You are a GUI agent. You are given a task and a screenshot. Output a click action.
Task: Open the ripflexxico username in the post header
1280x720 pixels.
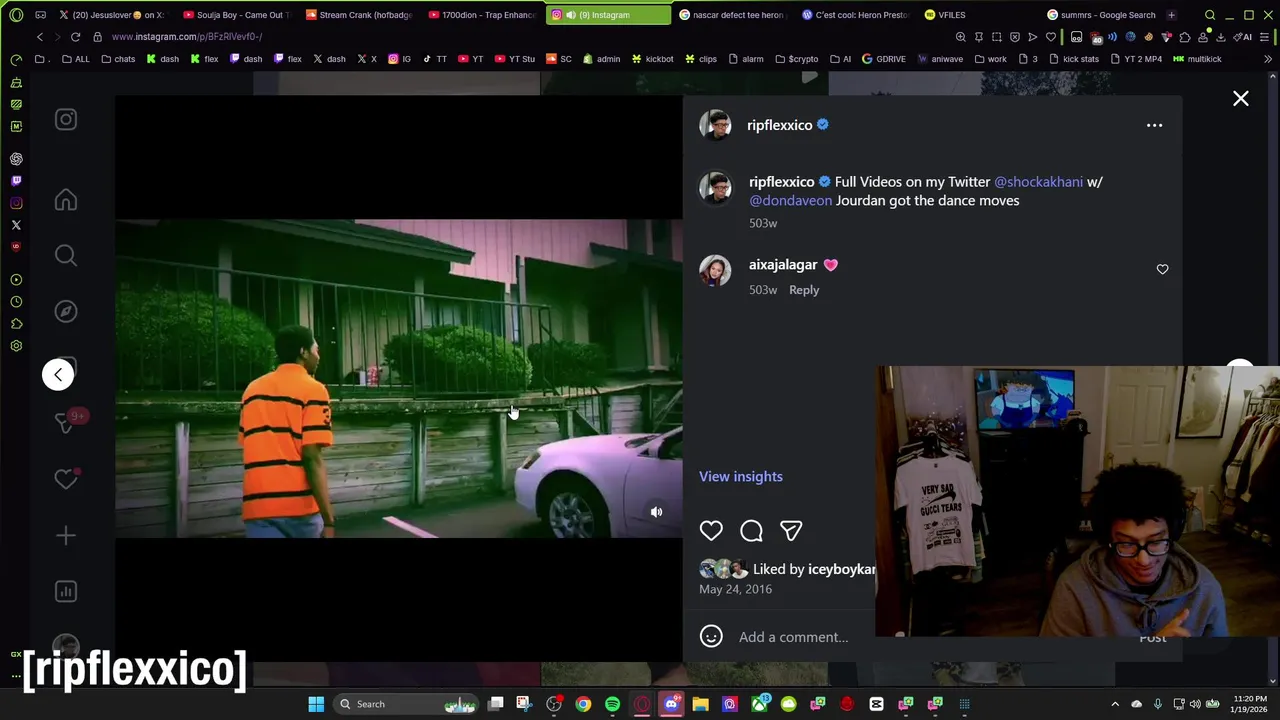[x=779, y=125]
